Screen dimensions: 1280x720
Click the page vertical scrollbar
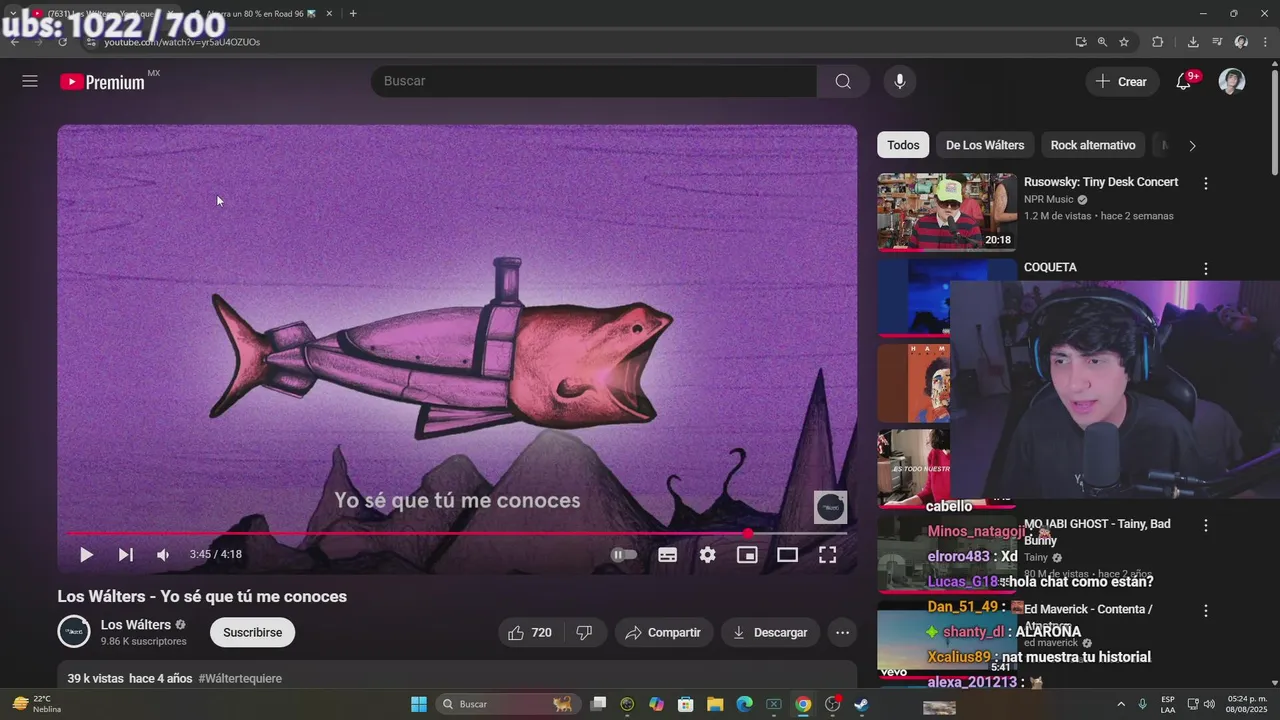click(x=1274, y=120)
